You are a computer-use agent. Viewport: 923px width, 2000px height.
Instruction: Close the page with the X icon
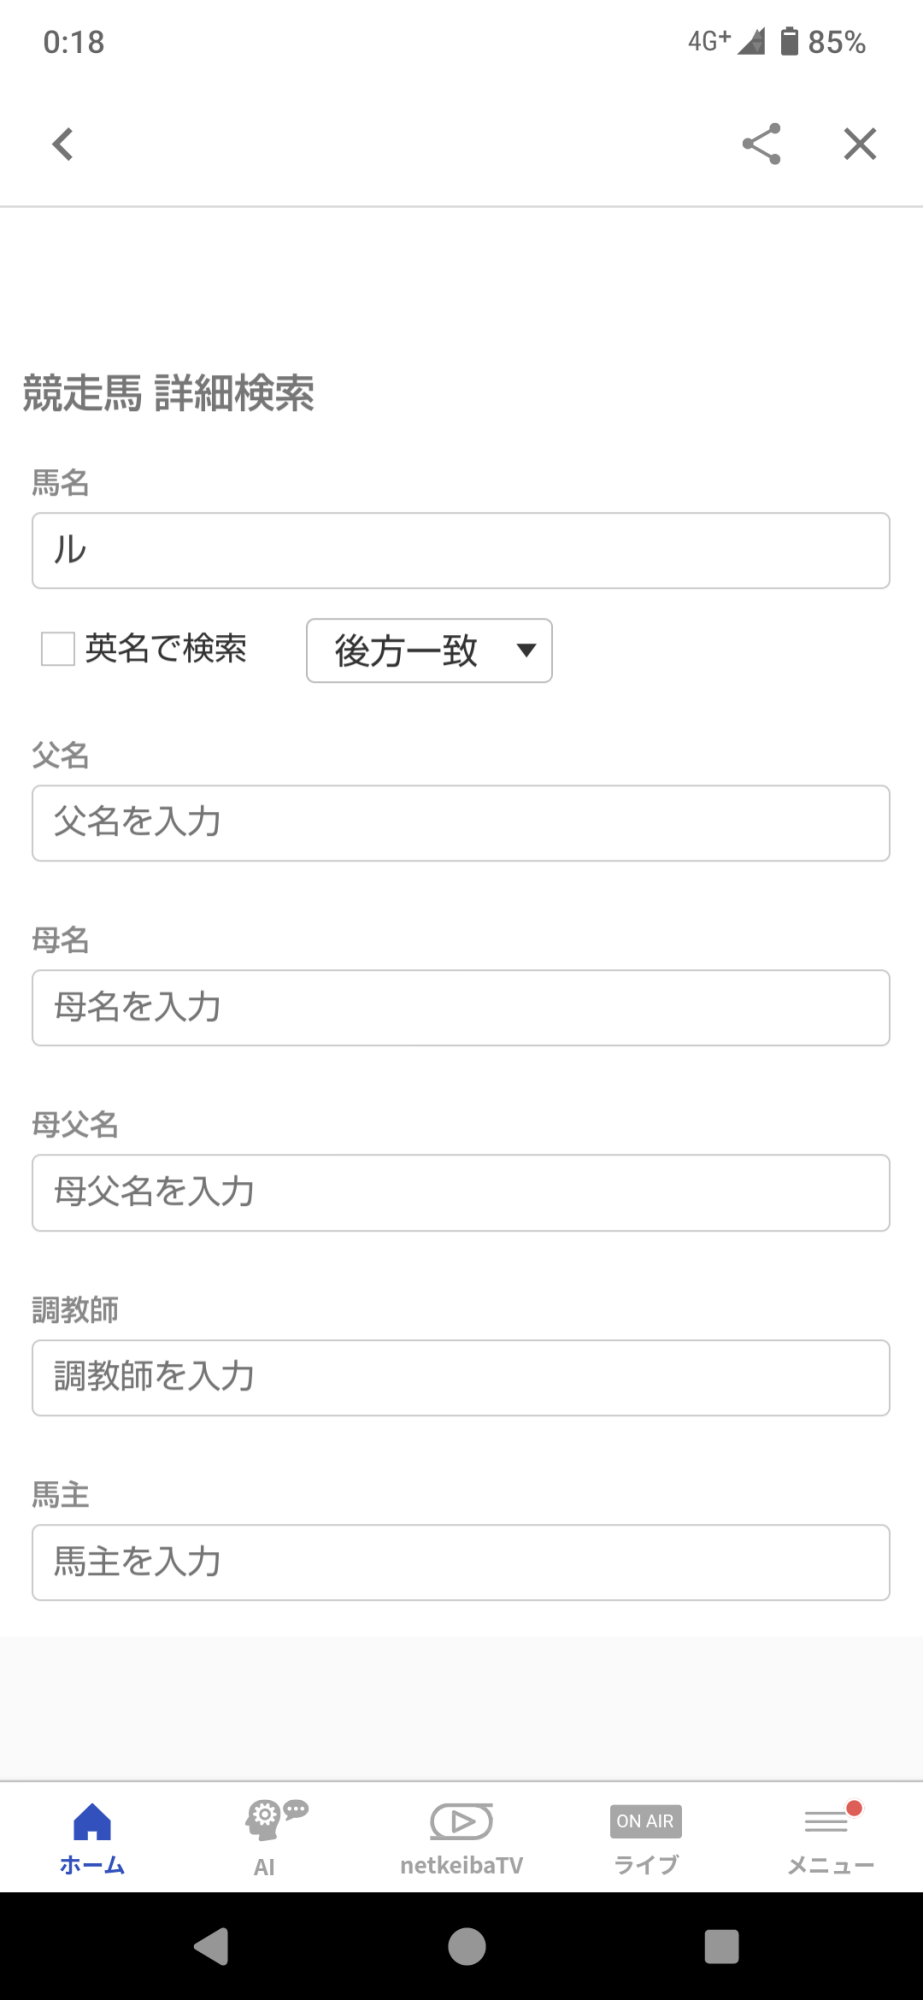click(860, 144)
